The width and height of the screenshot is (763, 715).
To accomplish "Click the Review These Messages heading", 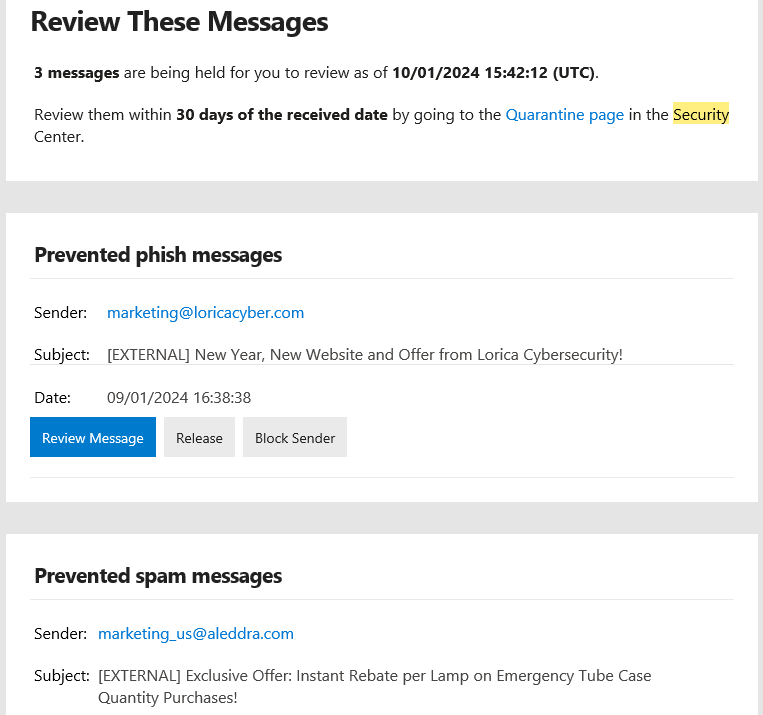I will click(179, 22).
